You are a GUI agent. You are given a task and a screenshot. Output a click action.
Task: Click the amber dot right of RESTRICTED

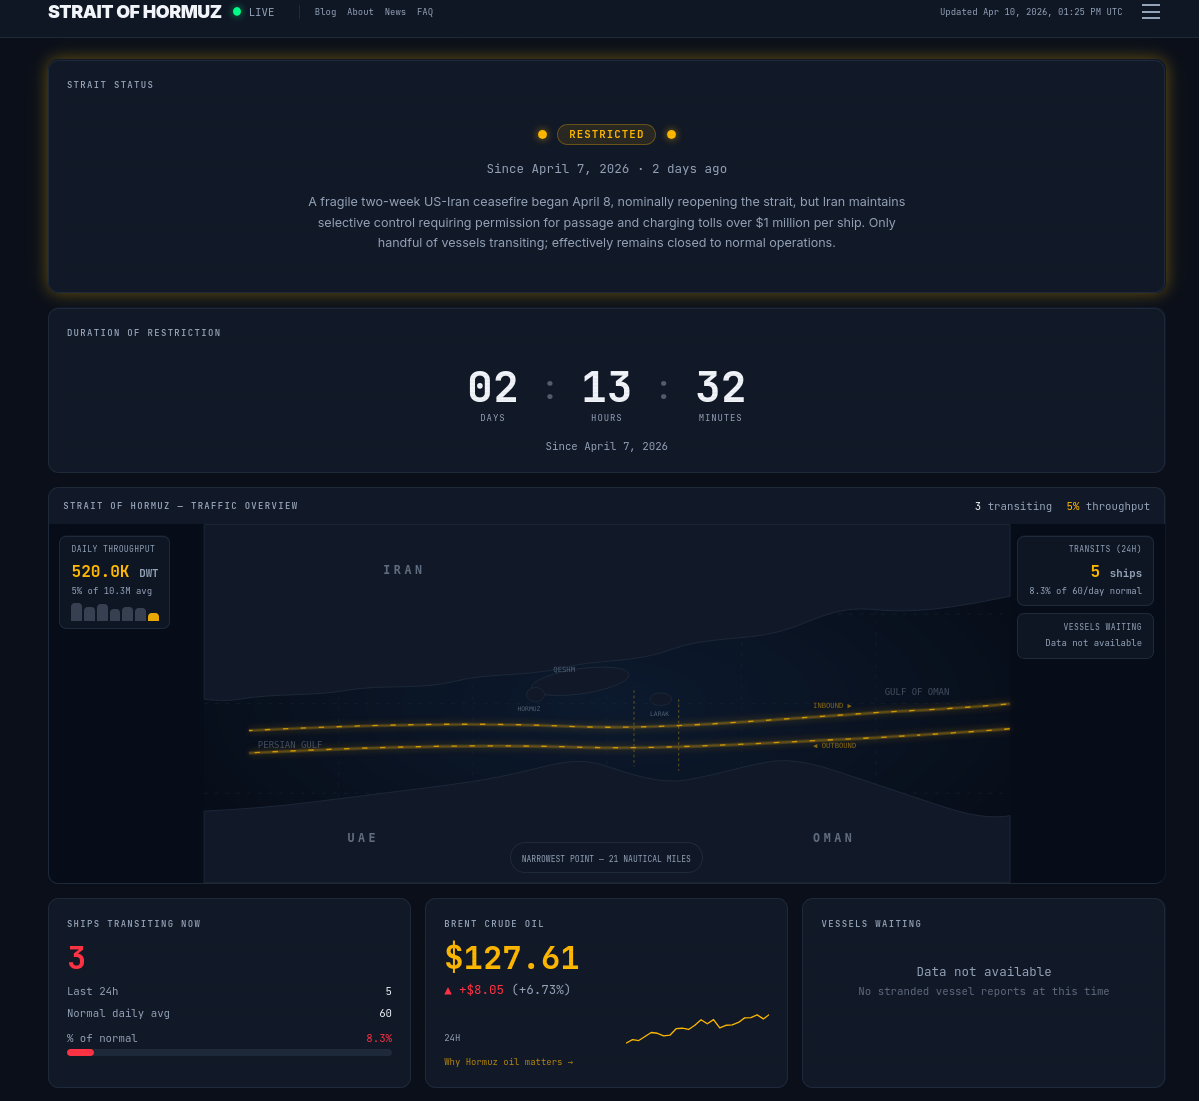tap(671, 134)
